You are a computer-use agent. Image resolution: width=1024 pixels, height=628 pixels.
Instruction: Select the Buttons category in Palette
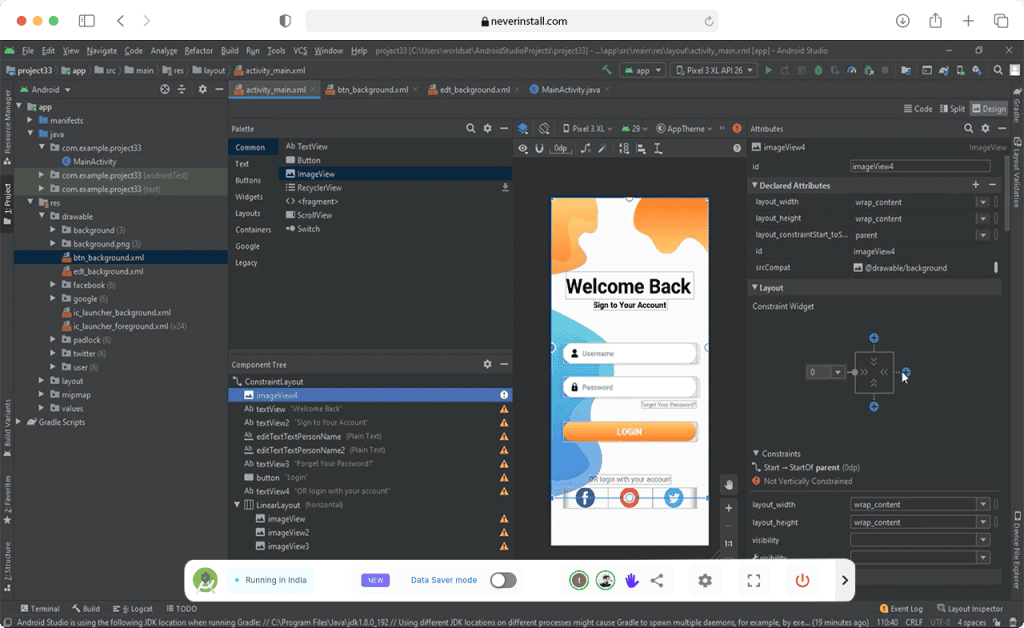tap(248, 180)
